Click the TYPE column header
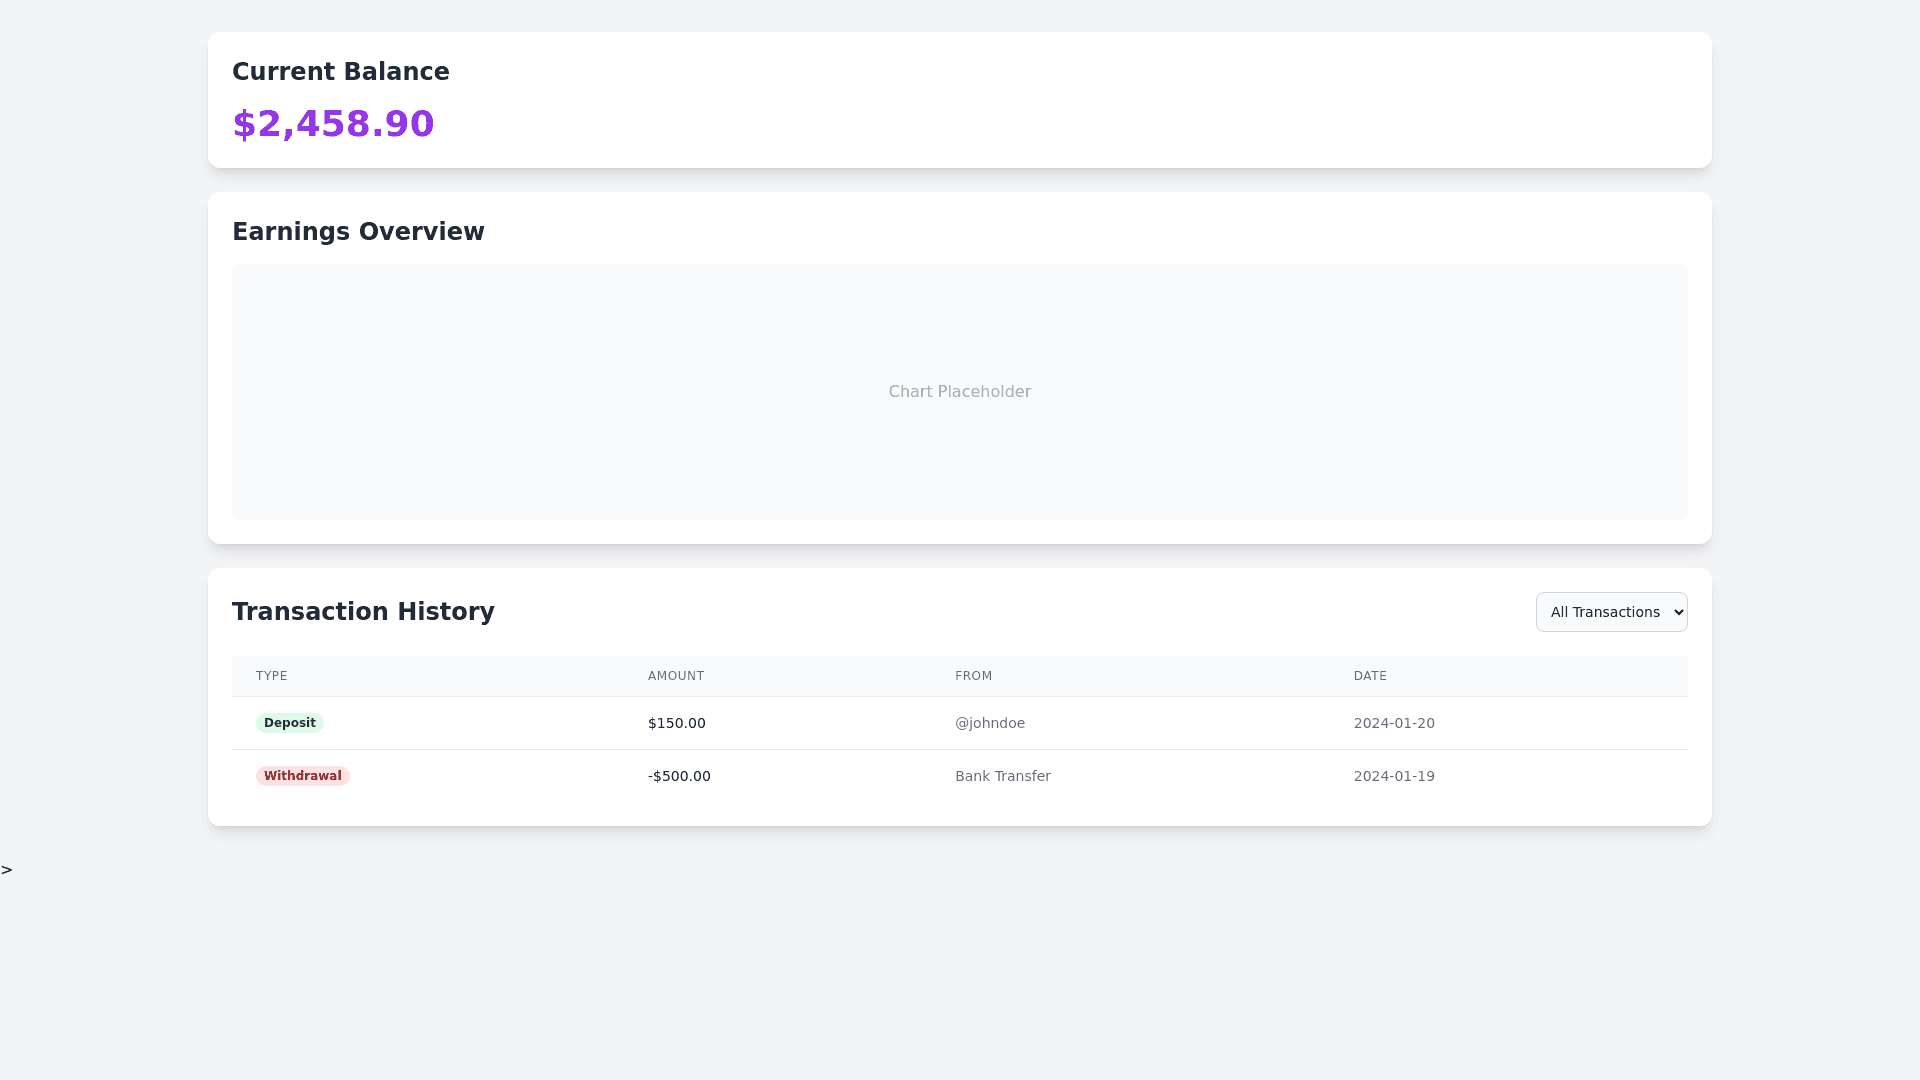The width and height of the screenshot is (1920, 1080). (x=271, y=676)
